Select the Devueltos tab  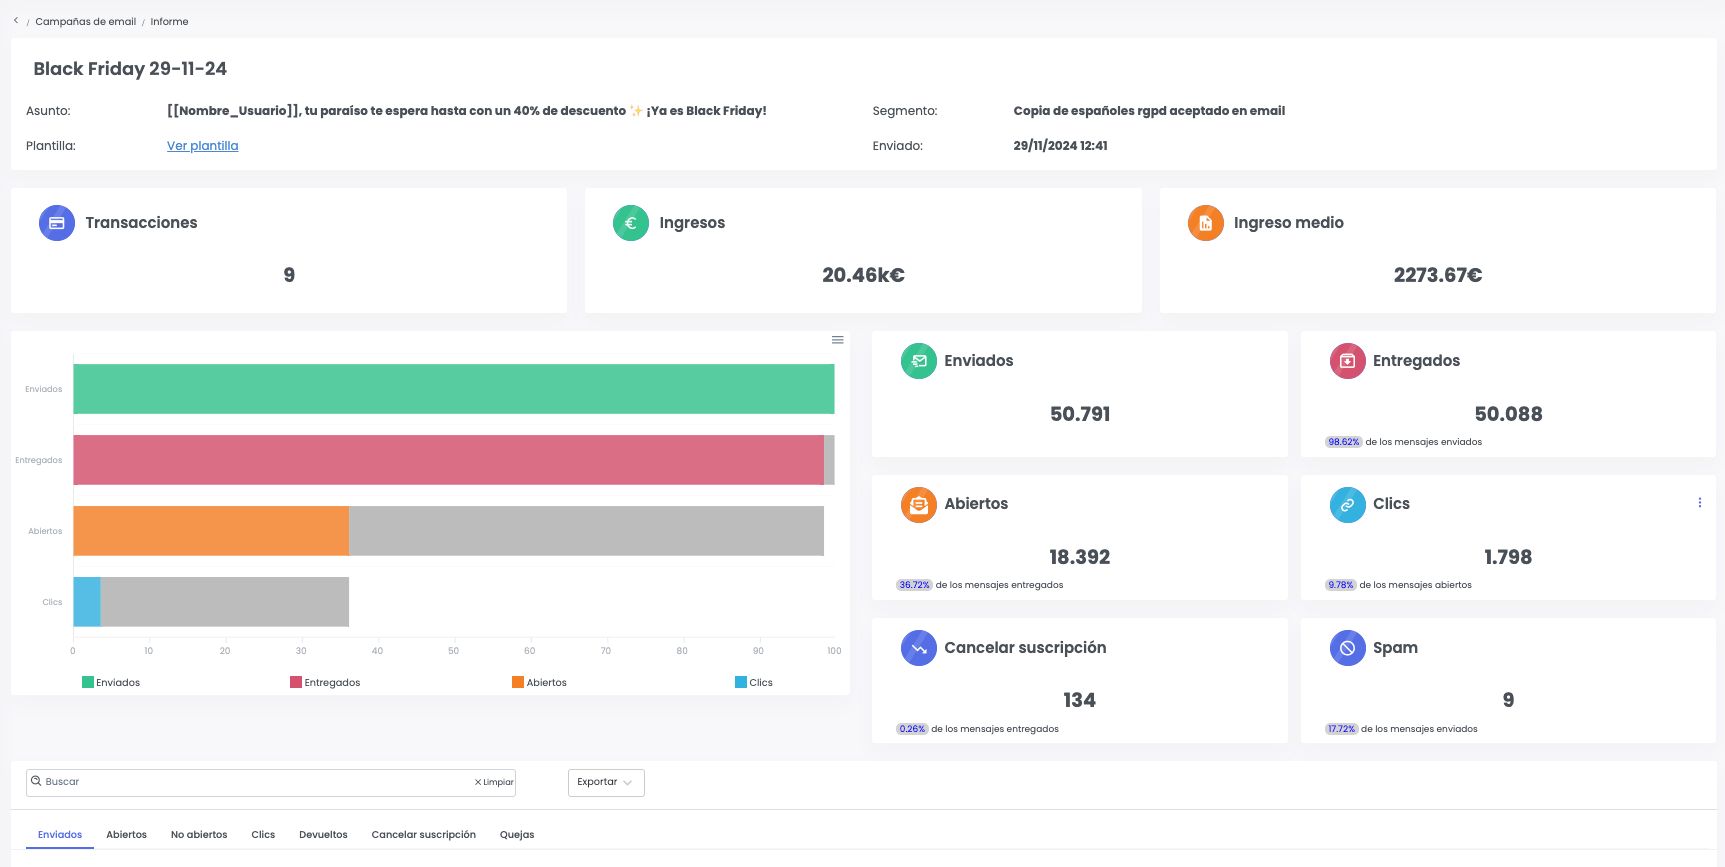[323, 835]
